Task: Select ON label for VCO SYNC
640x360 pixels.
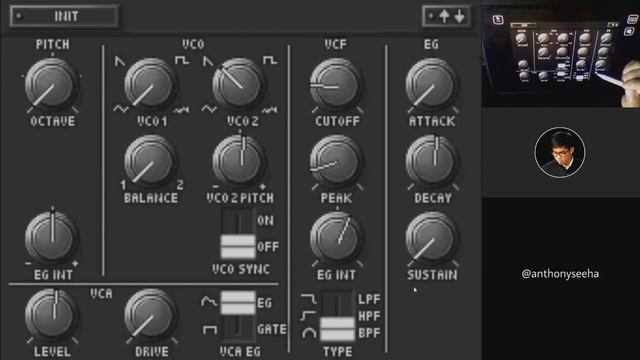Action: (265, 221)
